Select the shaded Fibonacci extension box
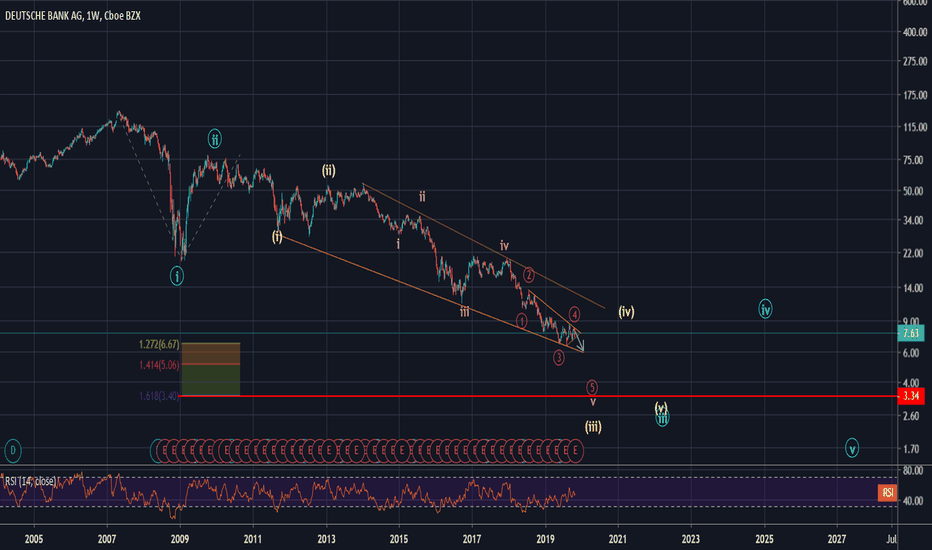Image resolution: width=932 pixels, height=550 pixels. coord(210,369)
